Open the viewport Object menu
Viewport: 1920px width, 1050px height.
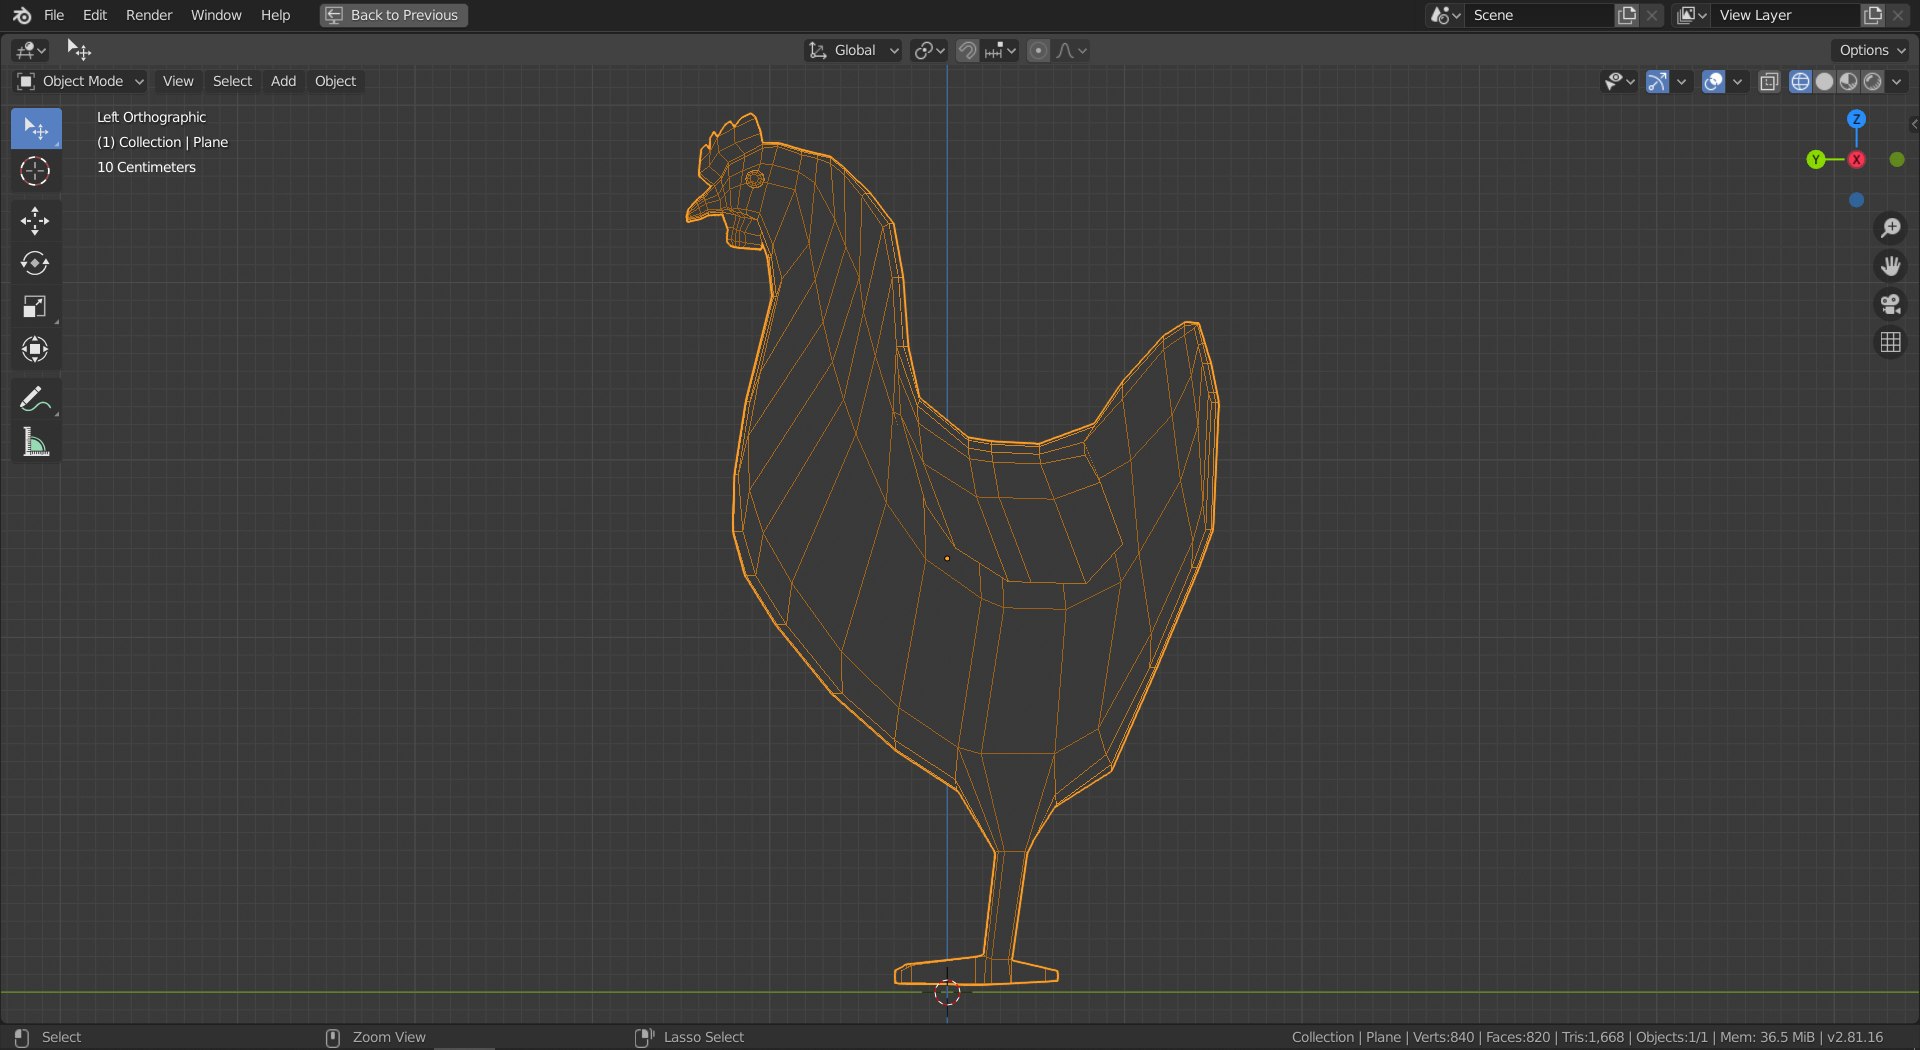[x=335, y=81]
